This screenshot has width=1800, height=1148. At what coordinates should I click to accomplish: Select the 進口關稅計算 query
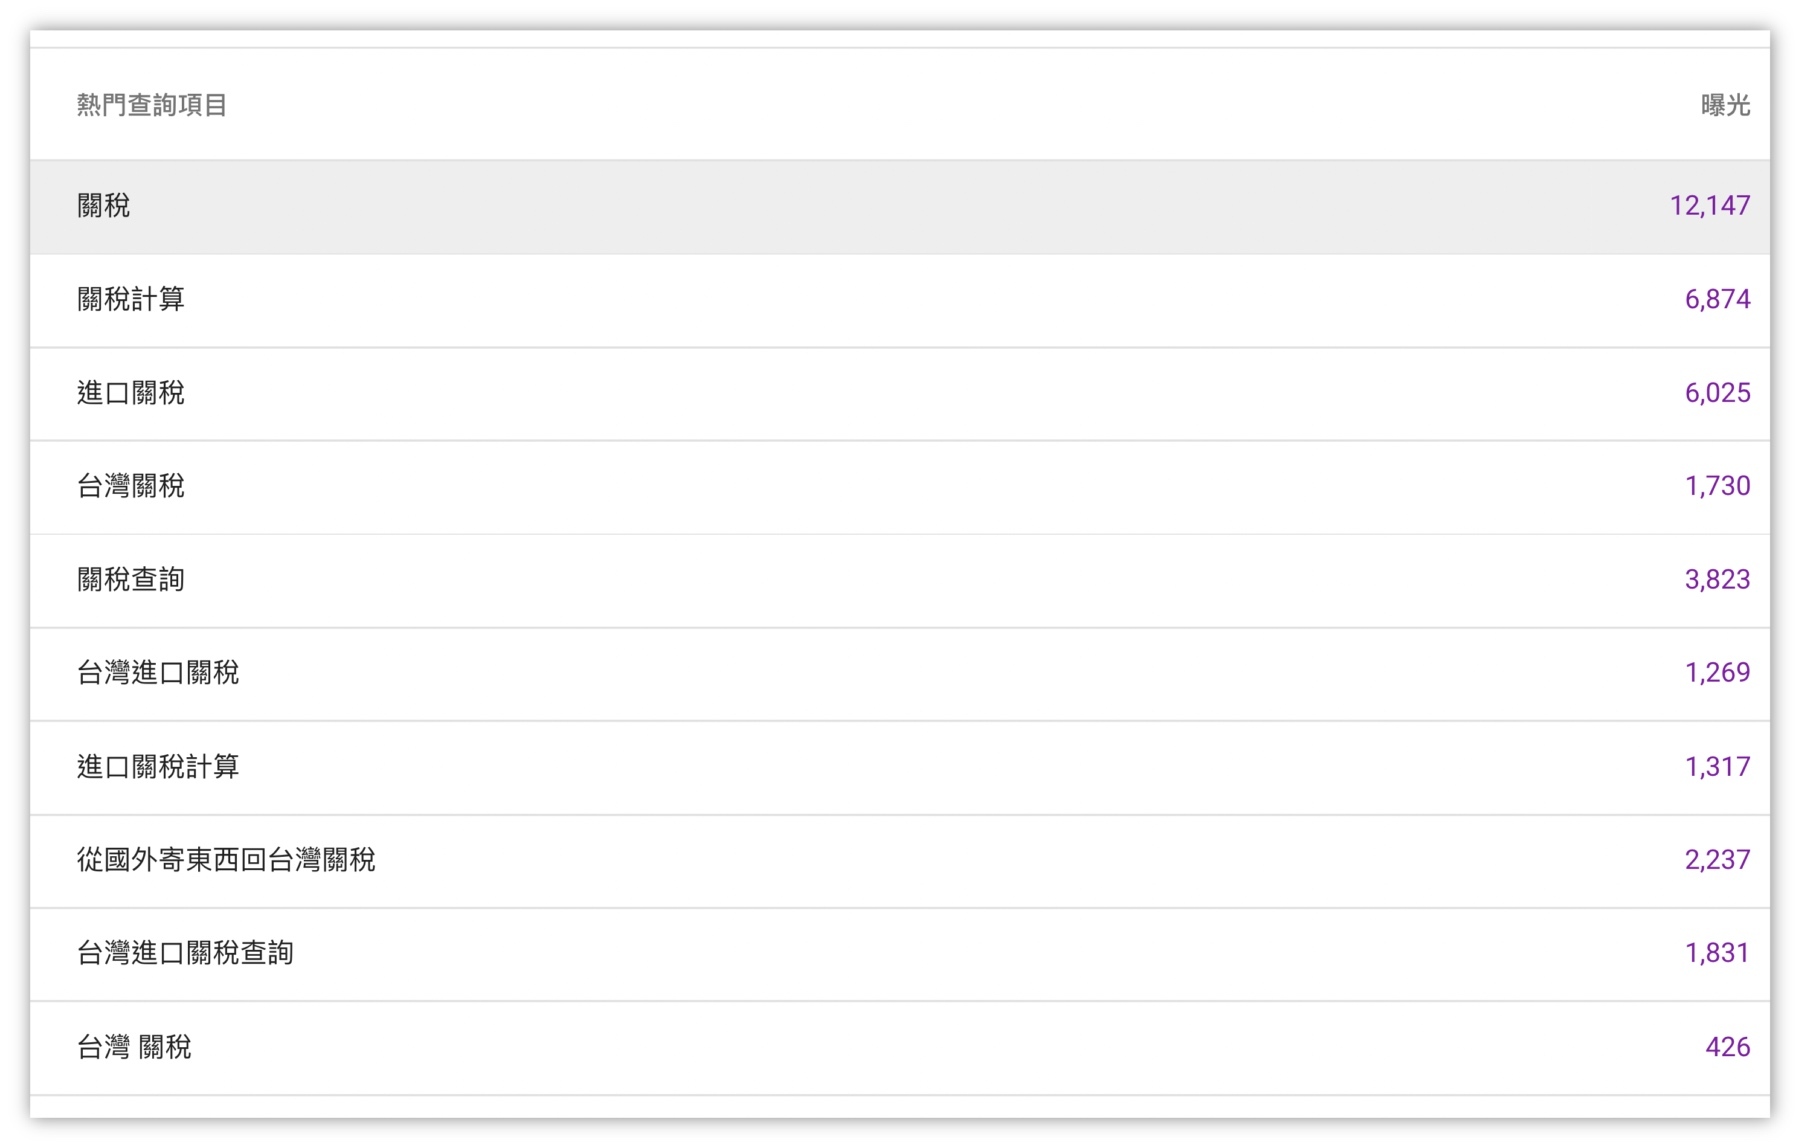tap(158, 767)
